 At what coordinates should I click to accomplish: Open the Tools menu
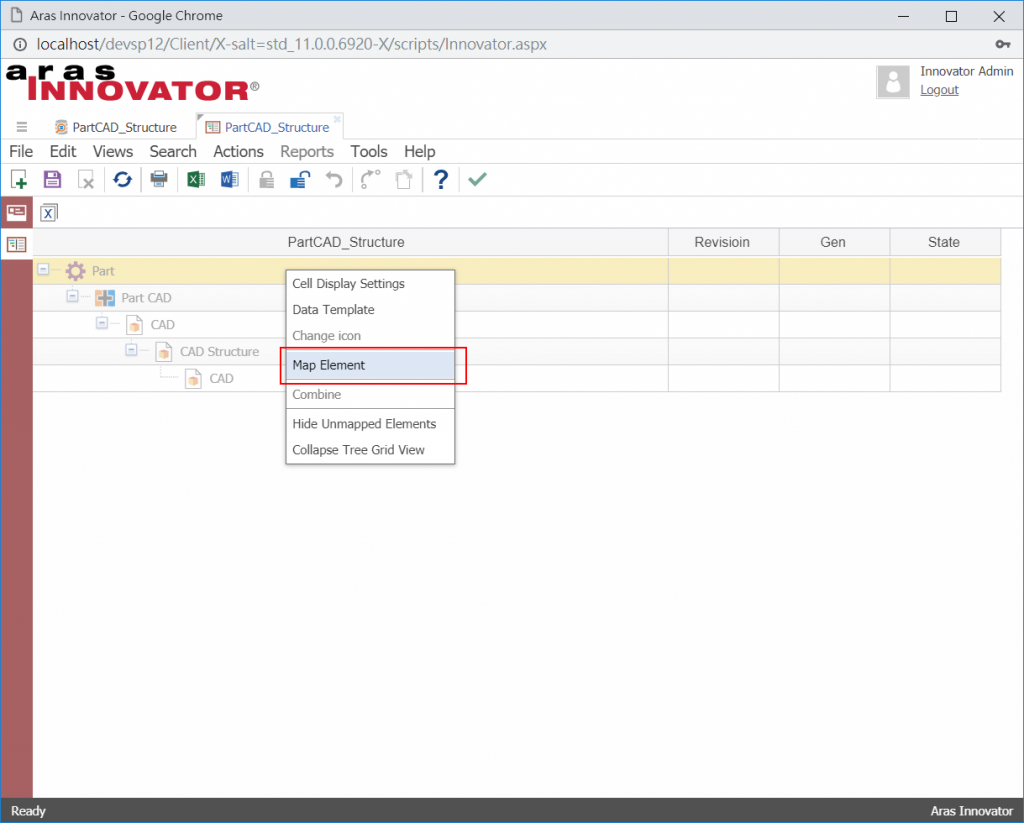[x=369, y=152]
